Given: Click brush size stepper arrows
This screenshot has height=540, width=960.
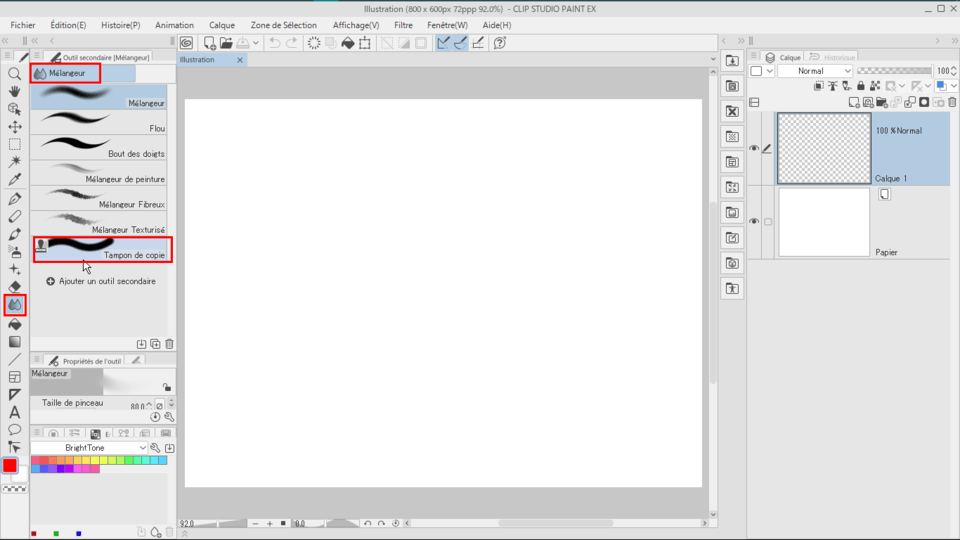Looking at the screenshot, I should coord(148,405).
